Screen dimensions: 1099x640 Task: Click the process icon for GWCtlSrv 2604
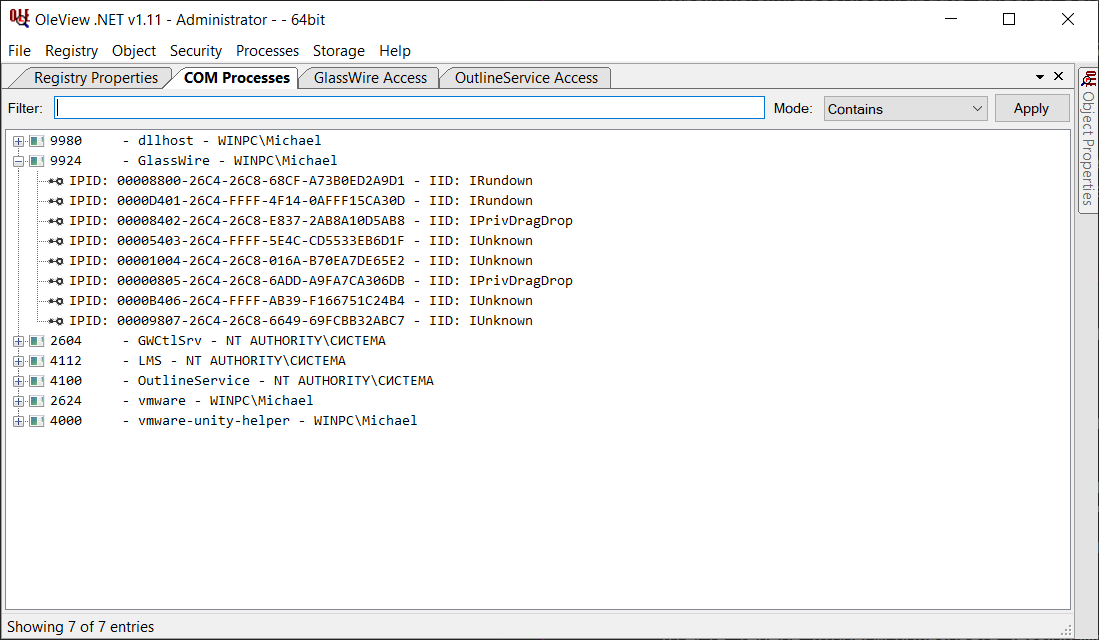[36, 341]
